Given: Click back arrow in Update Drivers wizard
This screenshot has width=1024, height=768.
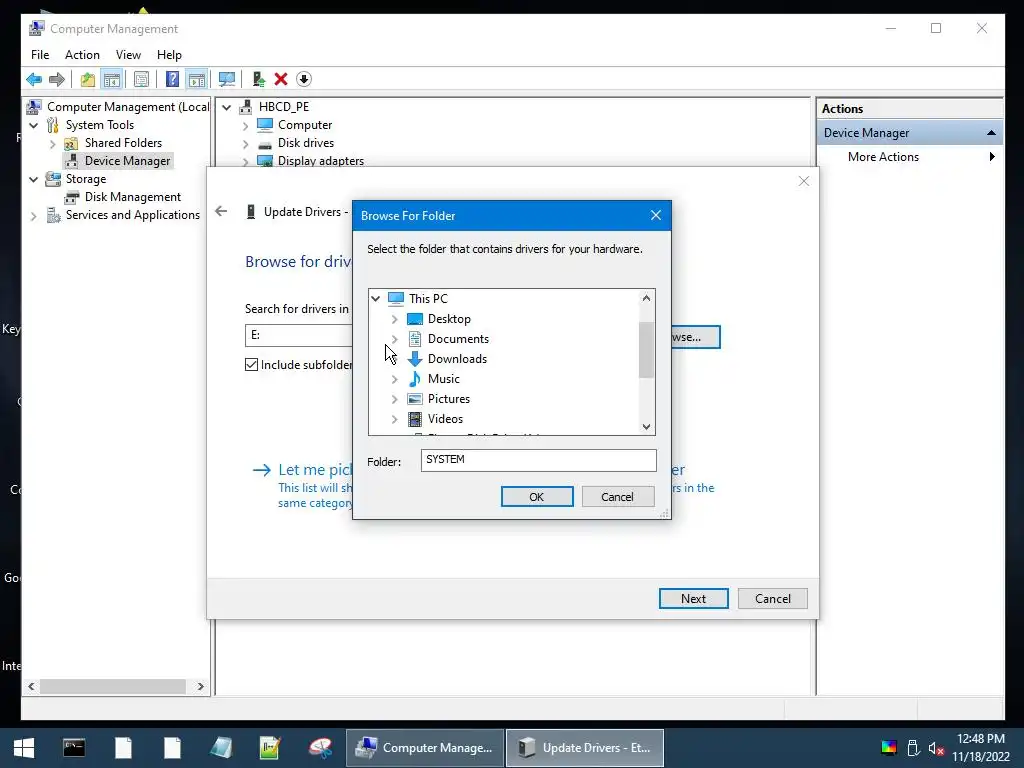Looking at the screenshot, I should 221,211.
